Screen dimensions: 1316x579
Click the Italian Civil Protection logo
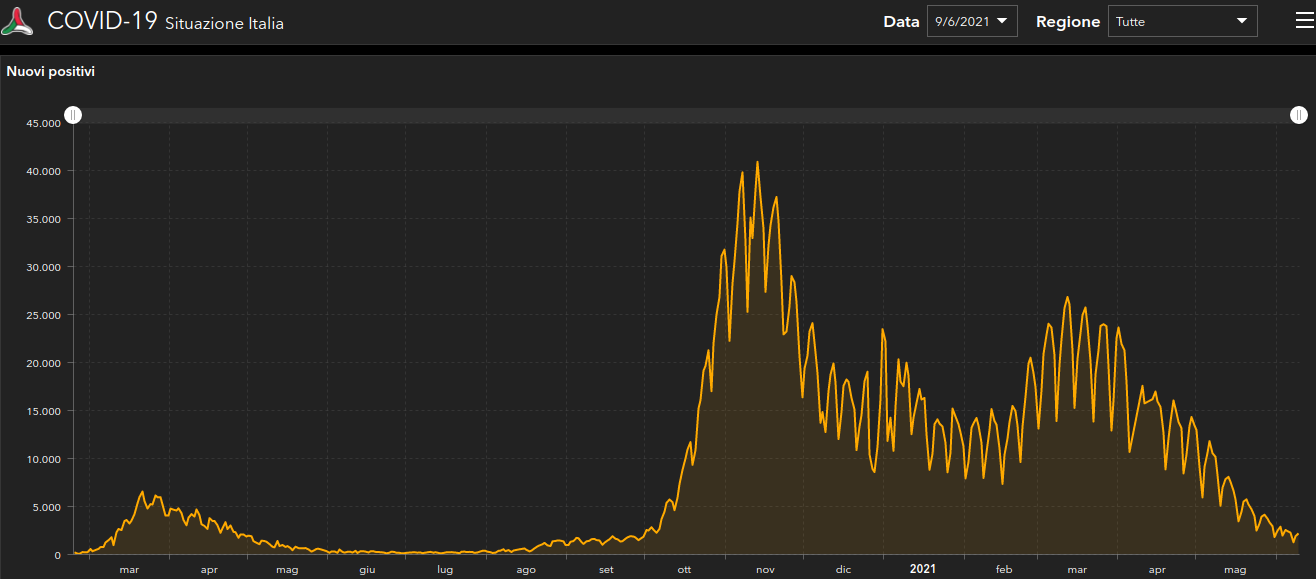coord(18,21)
